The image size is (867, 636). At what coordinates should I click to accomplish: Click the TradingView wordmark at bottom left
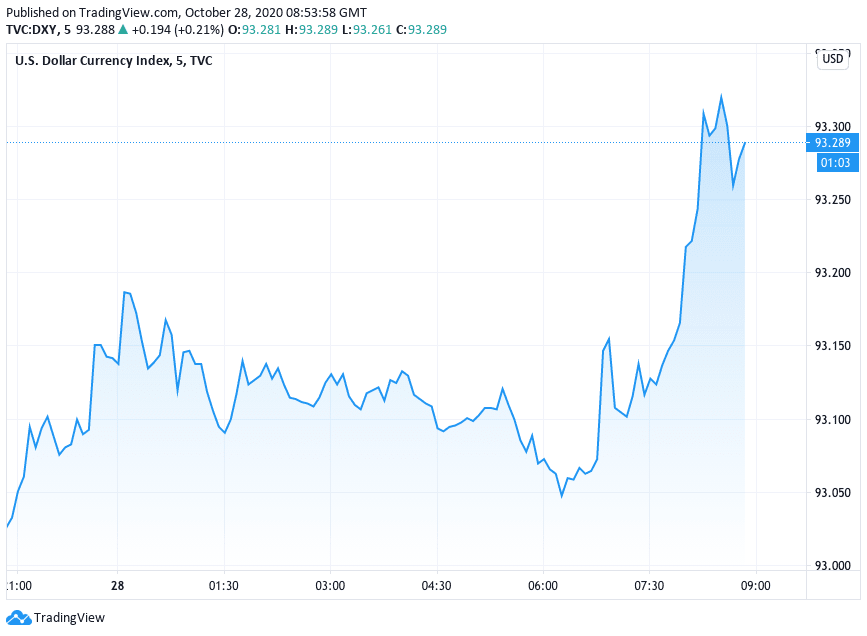[x=69, y=618]
